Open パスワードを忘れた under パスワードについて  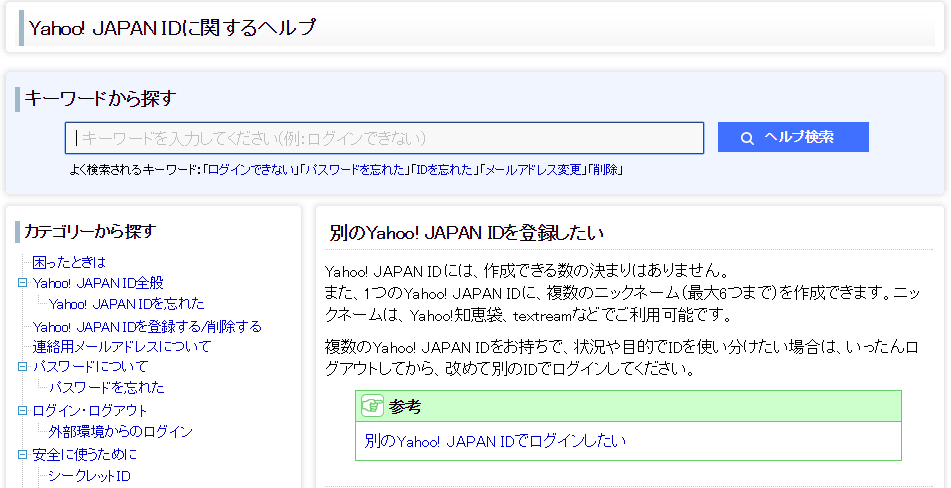tap(107, 387)
